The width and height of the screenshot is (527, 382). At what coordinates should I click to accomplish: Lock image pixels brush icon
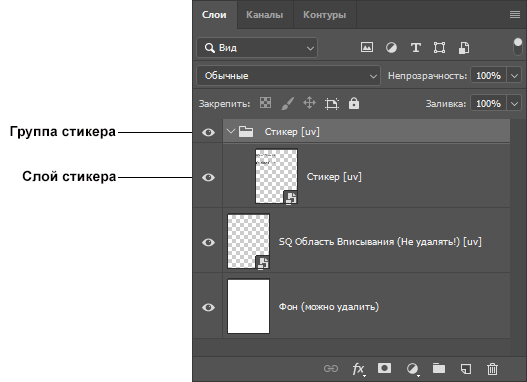click(x=288, y=103)
